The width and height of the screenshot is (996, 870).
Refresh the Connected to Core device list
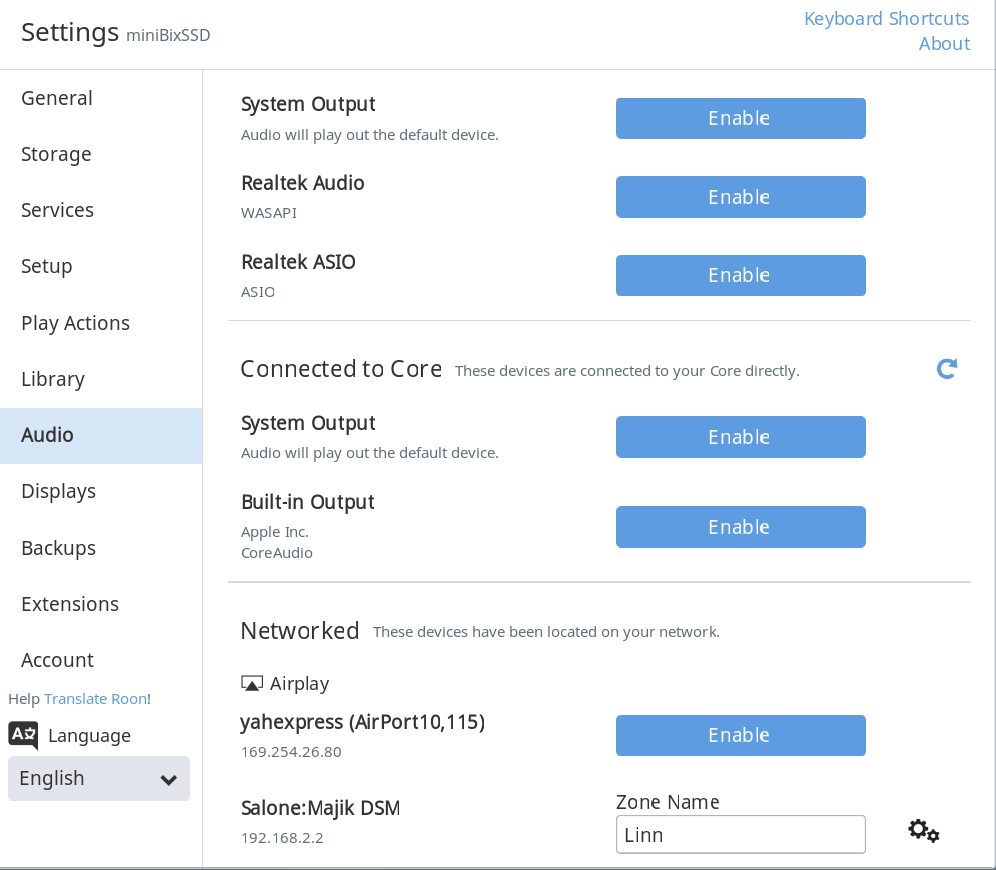pos(946,369)
